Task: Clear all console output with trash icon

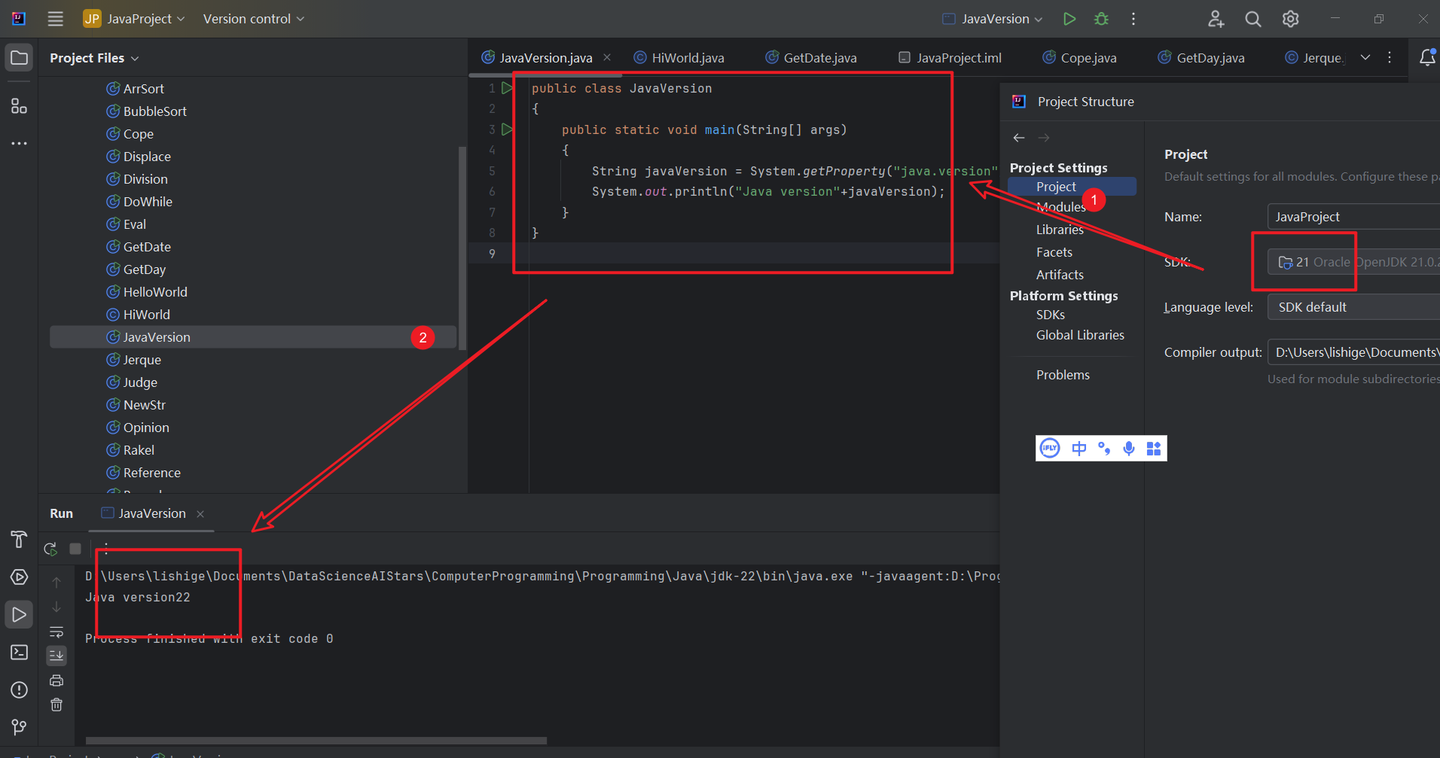Action: tap(56, 705)
